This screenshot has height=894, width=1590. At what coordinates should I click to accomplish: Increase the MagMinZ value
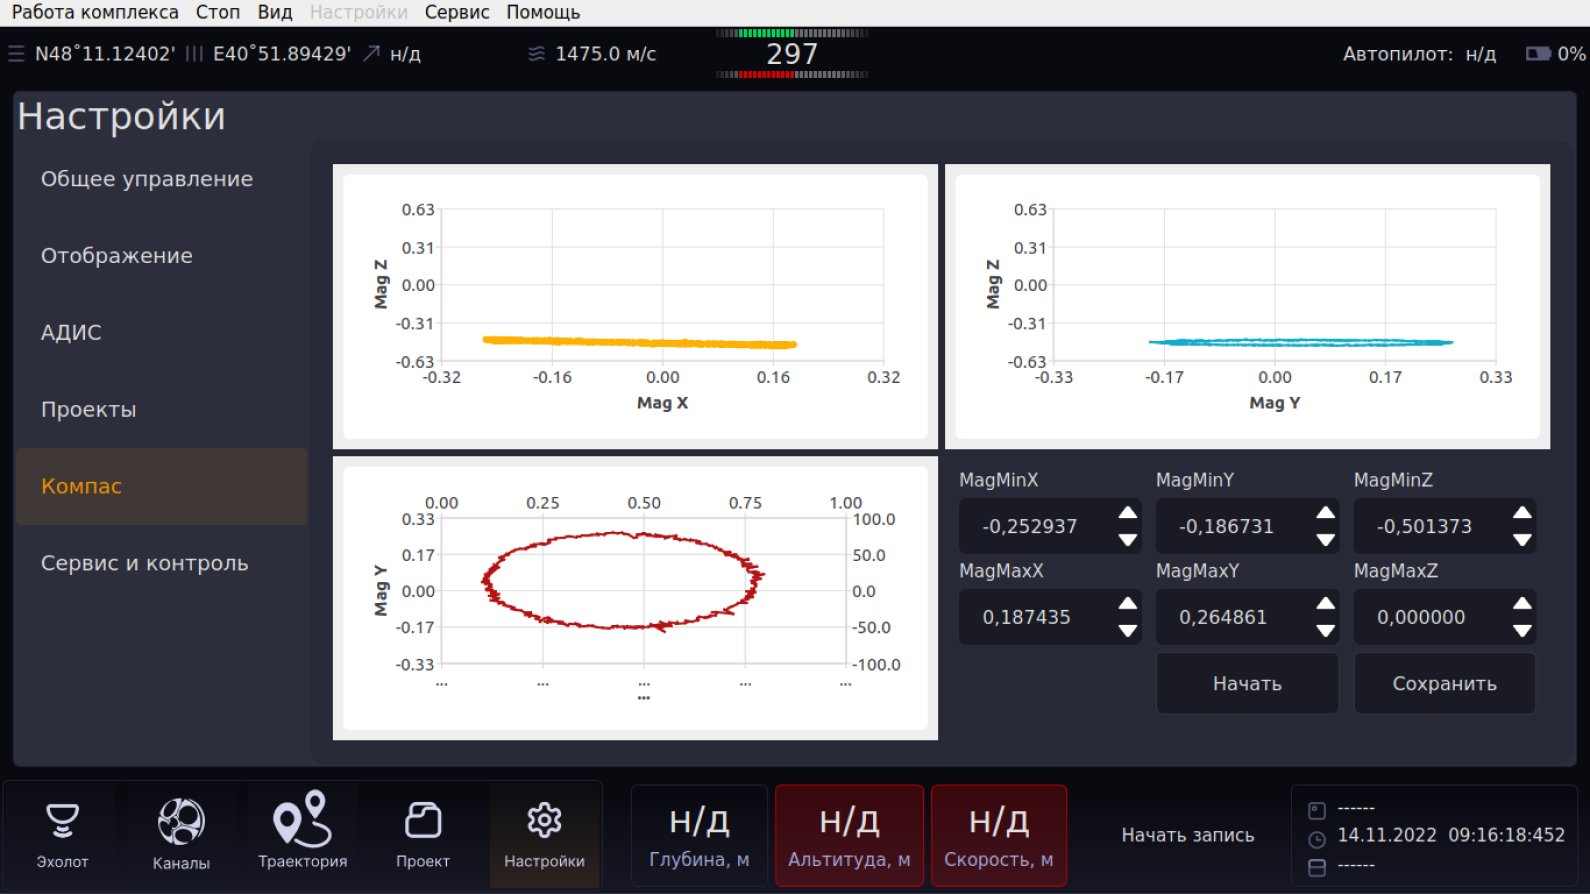(1523, 513)
